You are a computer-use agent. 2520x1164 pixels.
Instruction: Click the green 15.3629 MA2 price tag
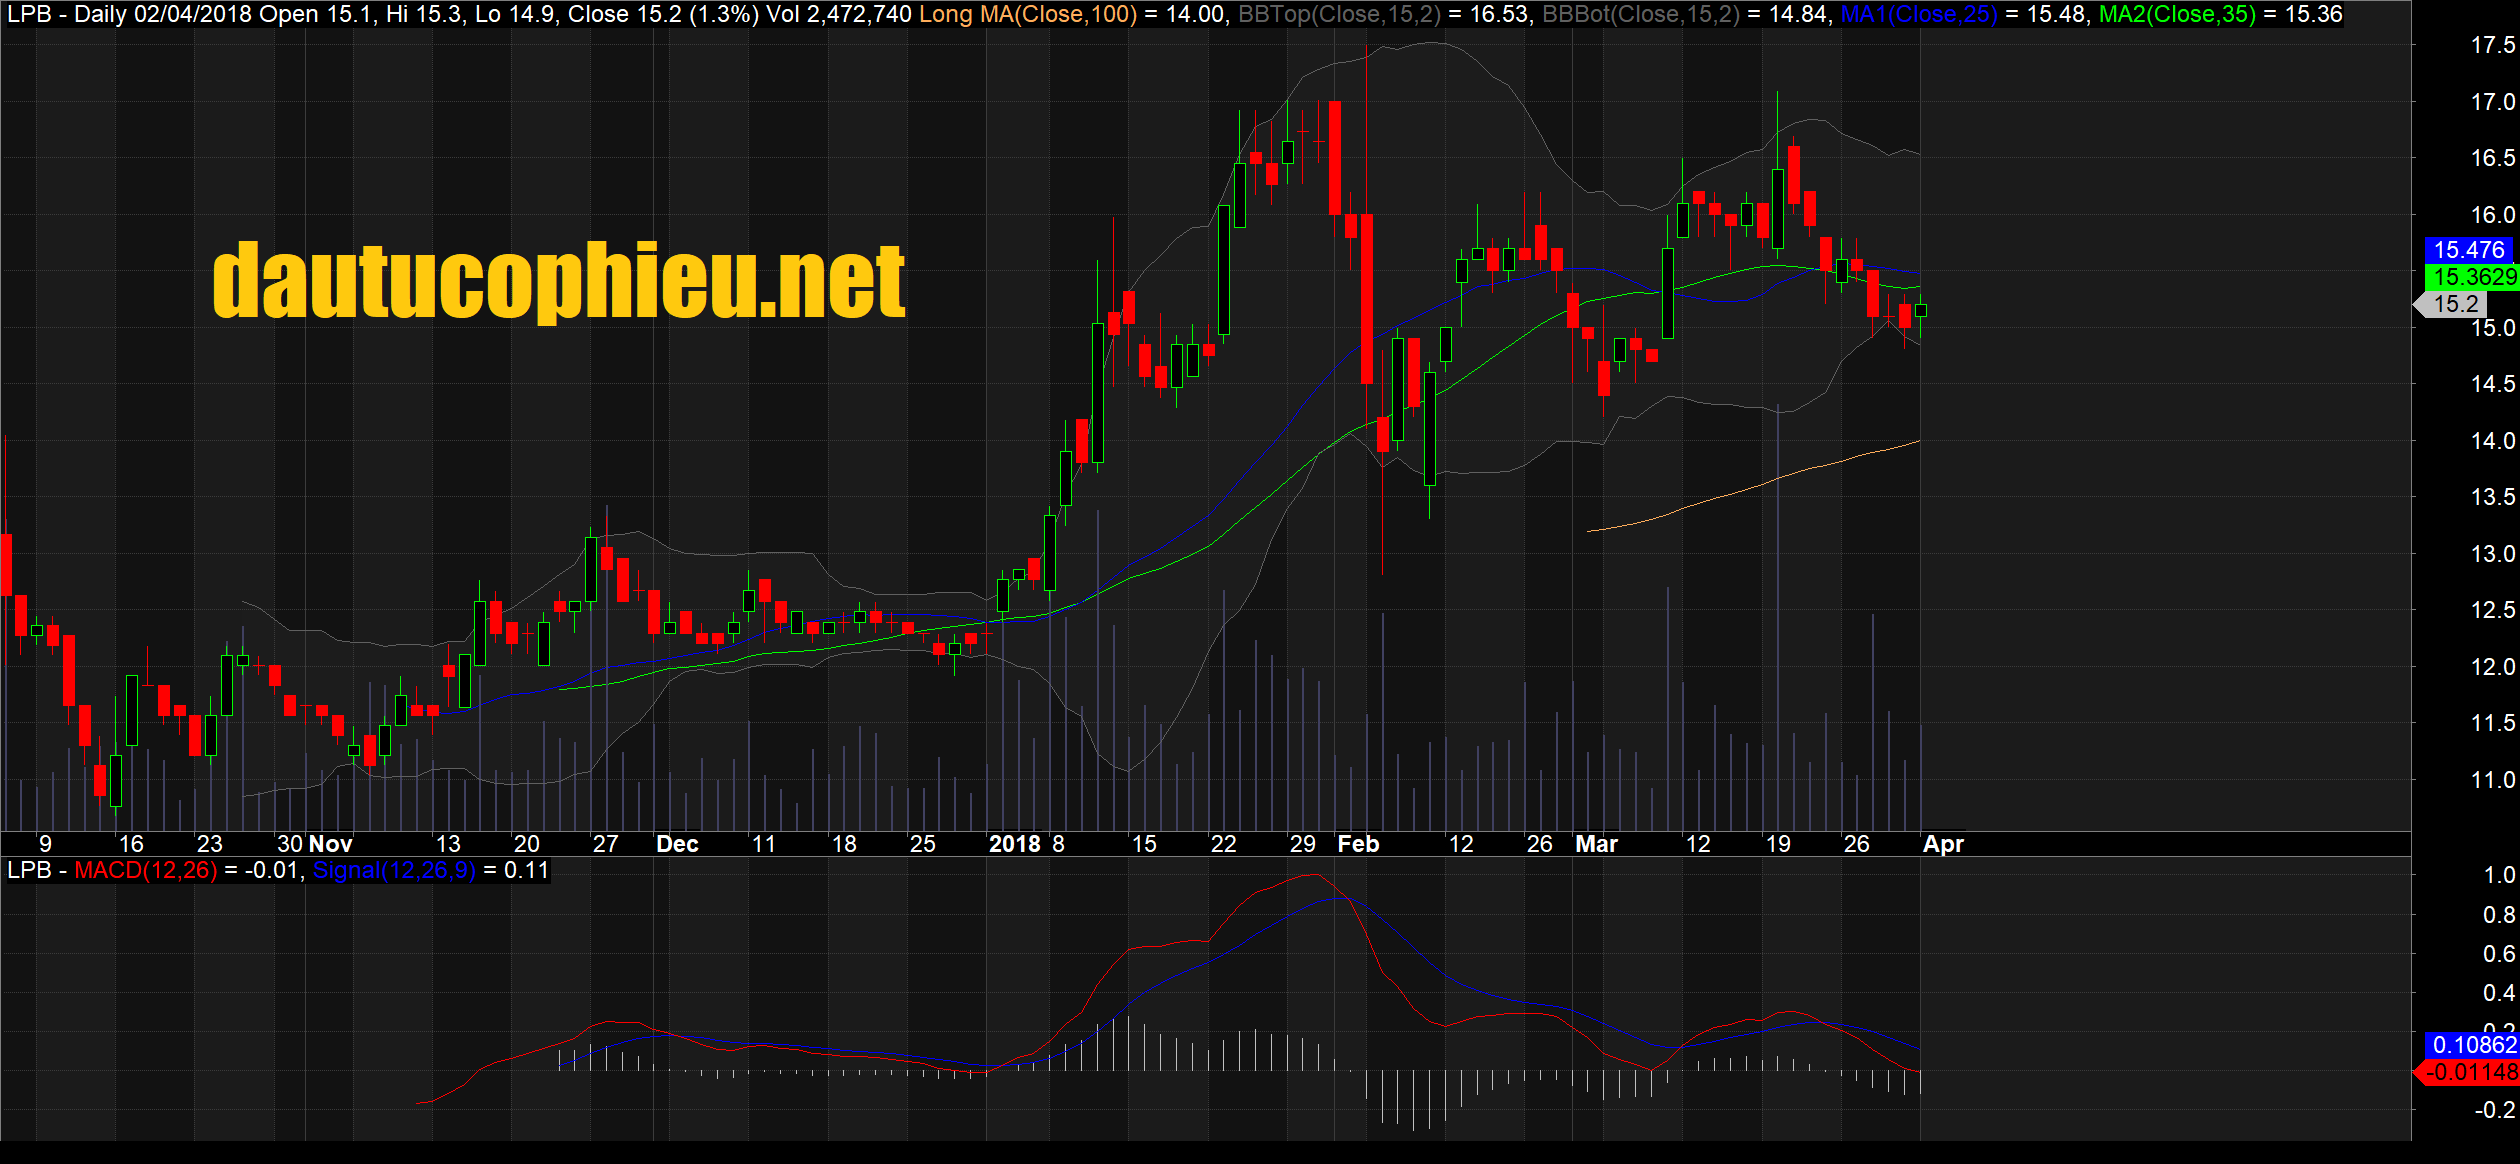pos(2473,277)
